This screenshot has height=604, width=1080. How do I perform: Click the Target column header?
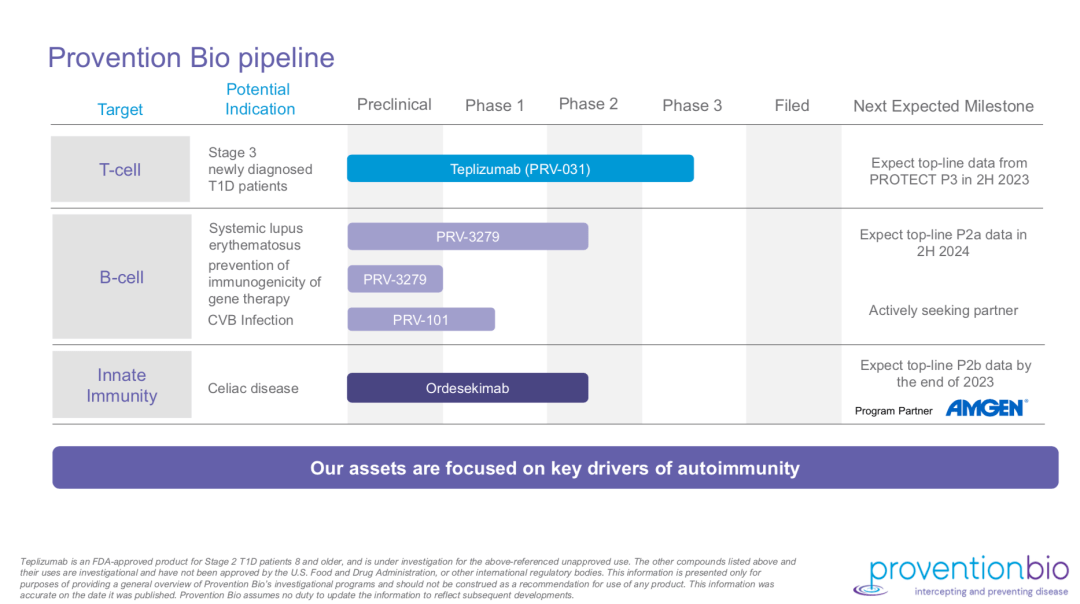click(120, 110)
